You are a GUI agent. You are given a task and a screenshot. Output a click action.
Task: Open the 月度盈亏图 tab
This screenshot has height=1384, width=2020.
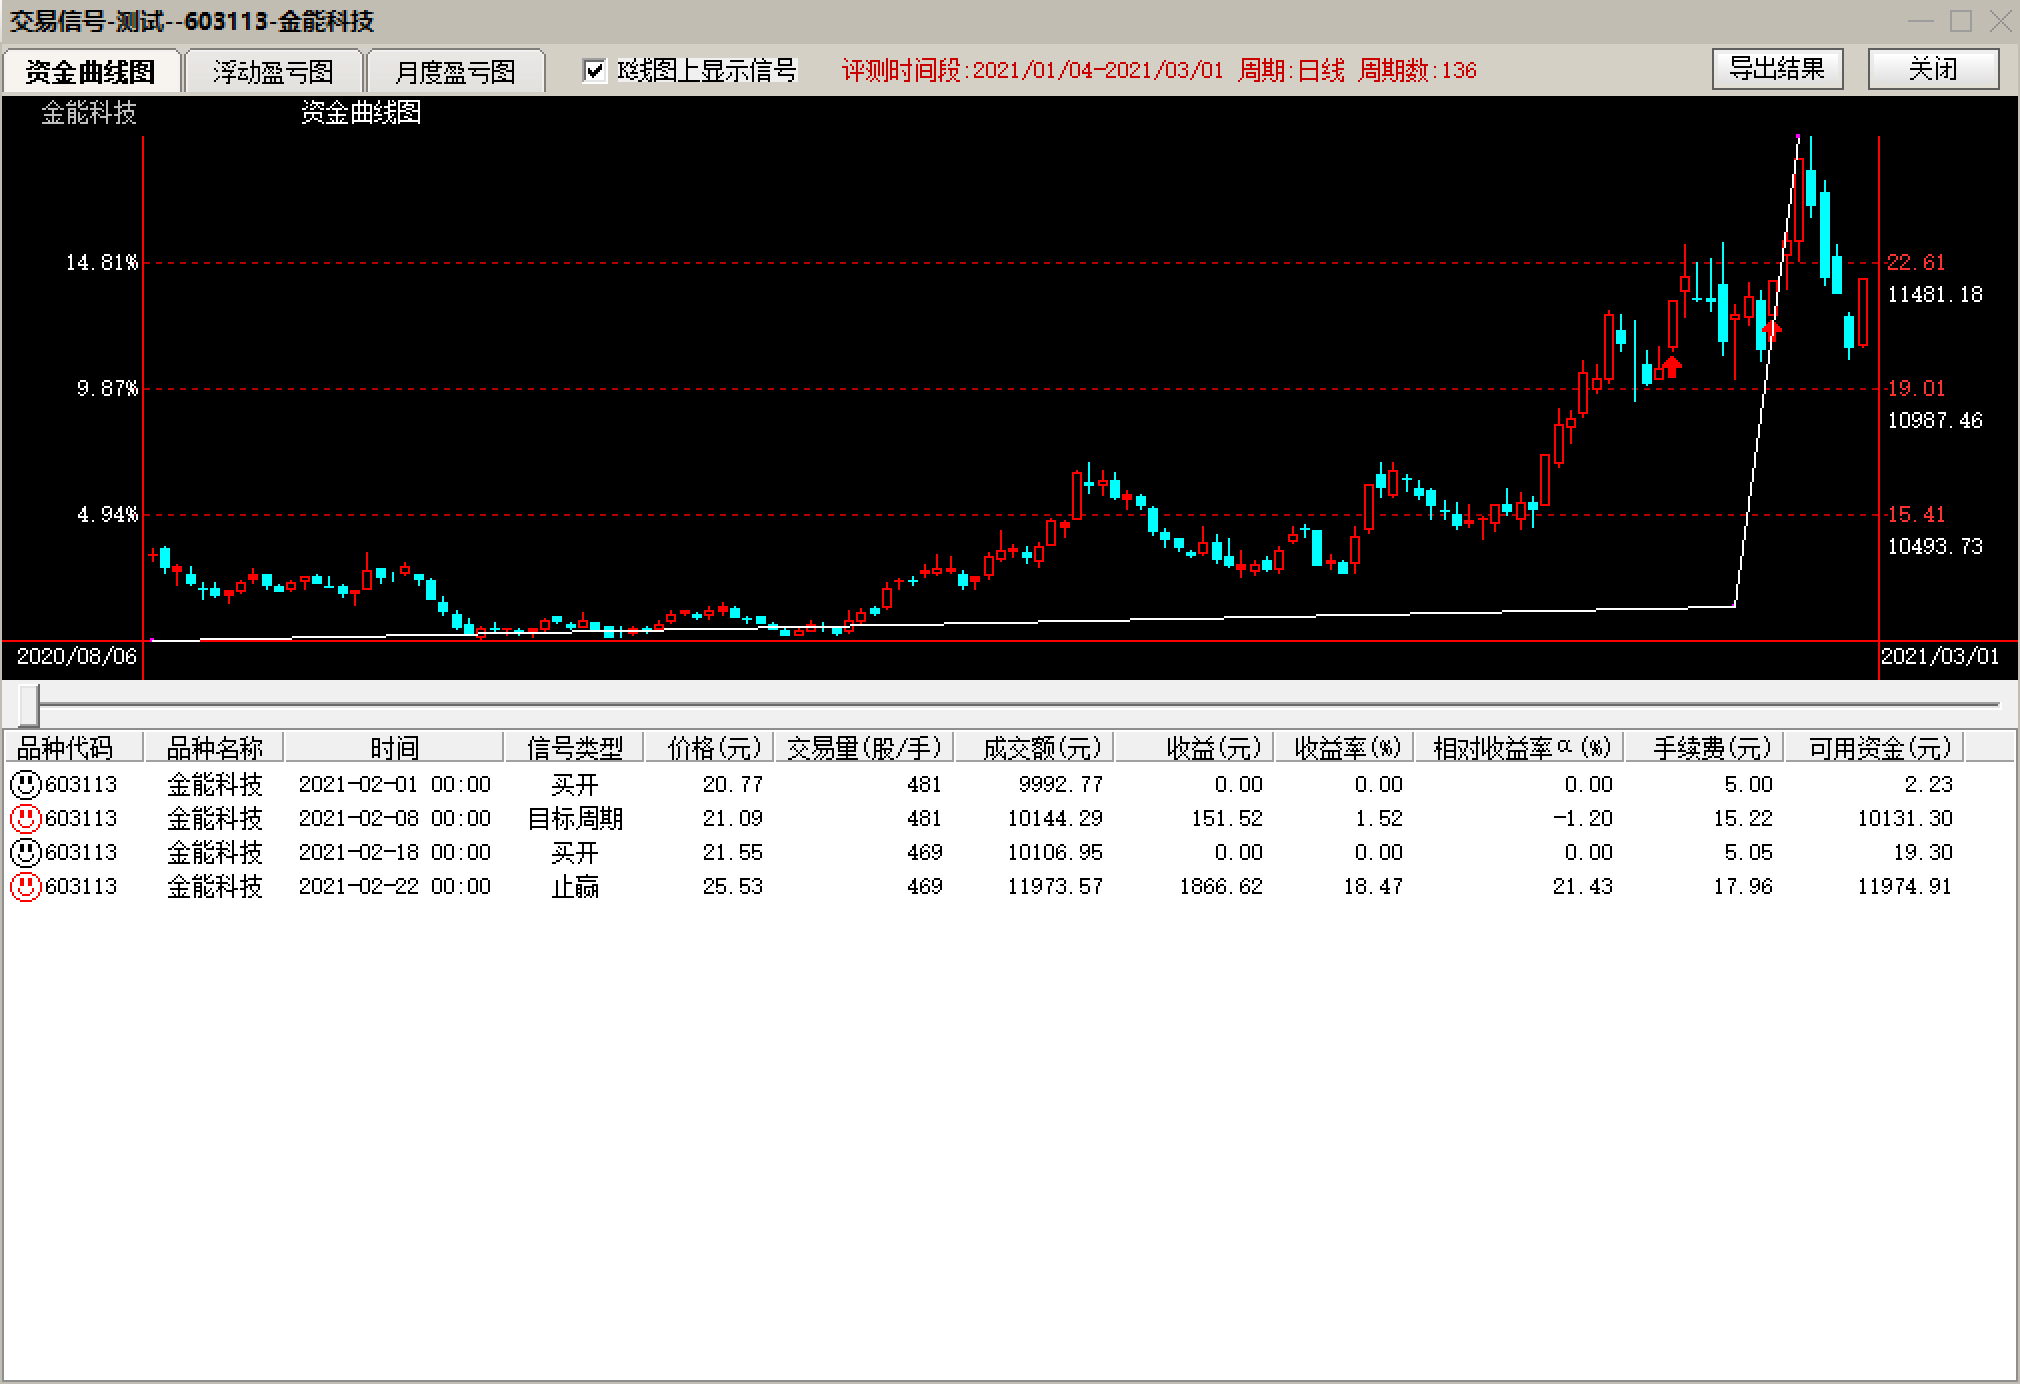[455, 71]
